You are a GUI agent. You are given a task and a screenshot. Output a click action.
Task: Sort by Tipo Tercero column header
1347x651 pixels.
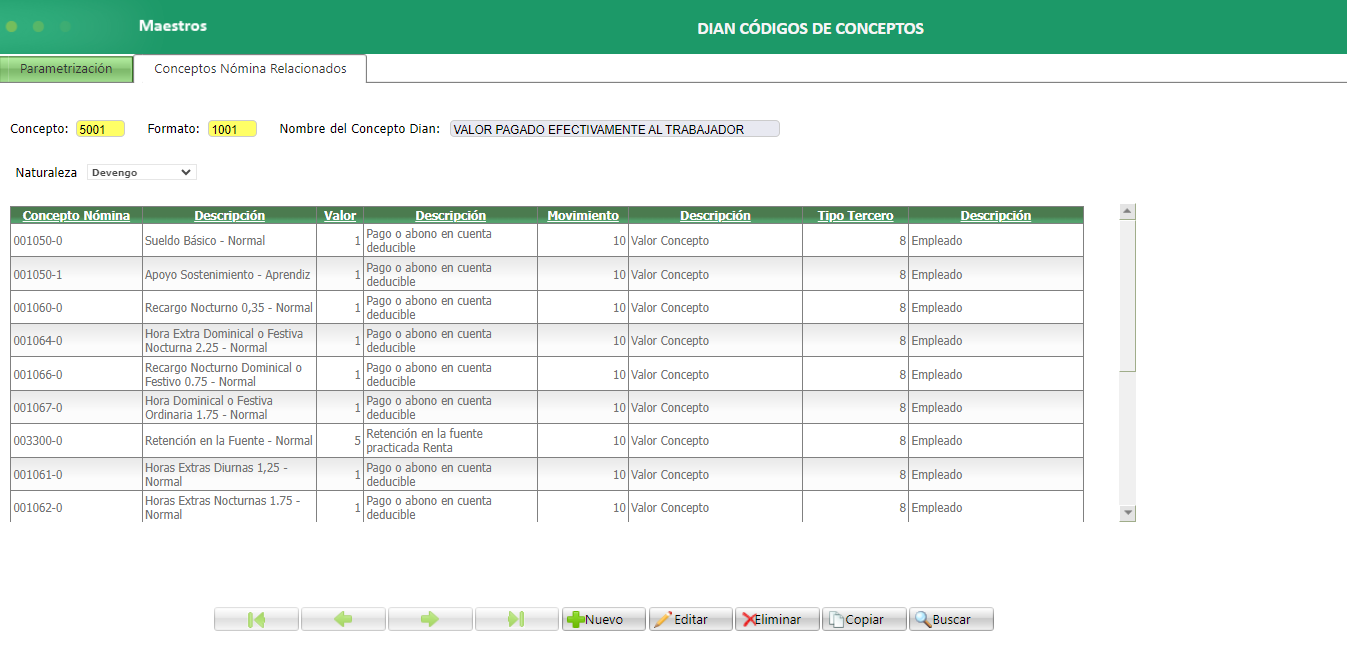tap(855, 215)
